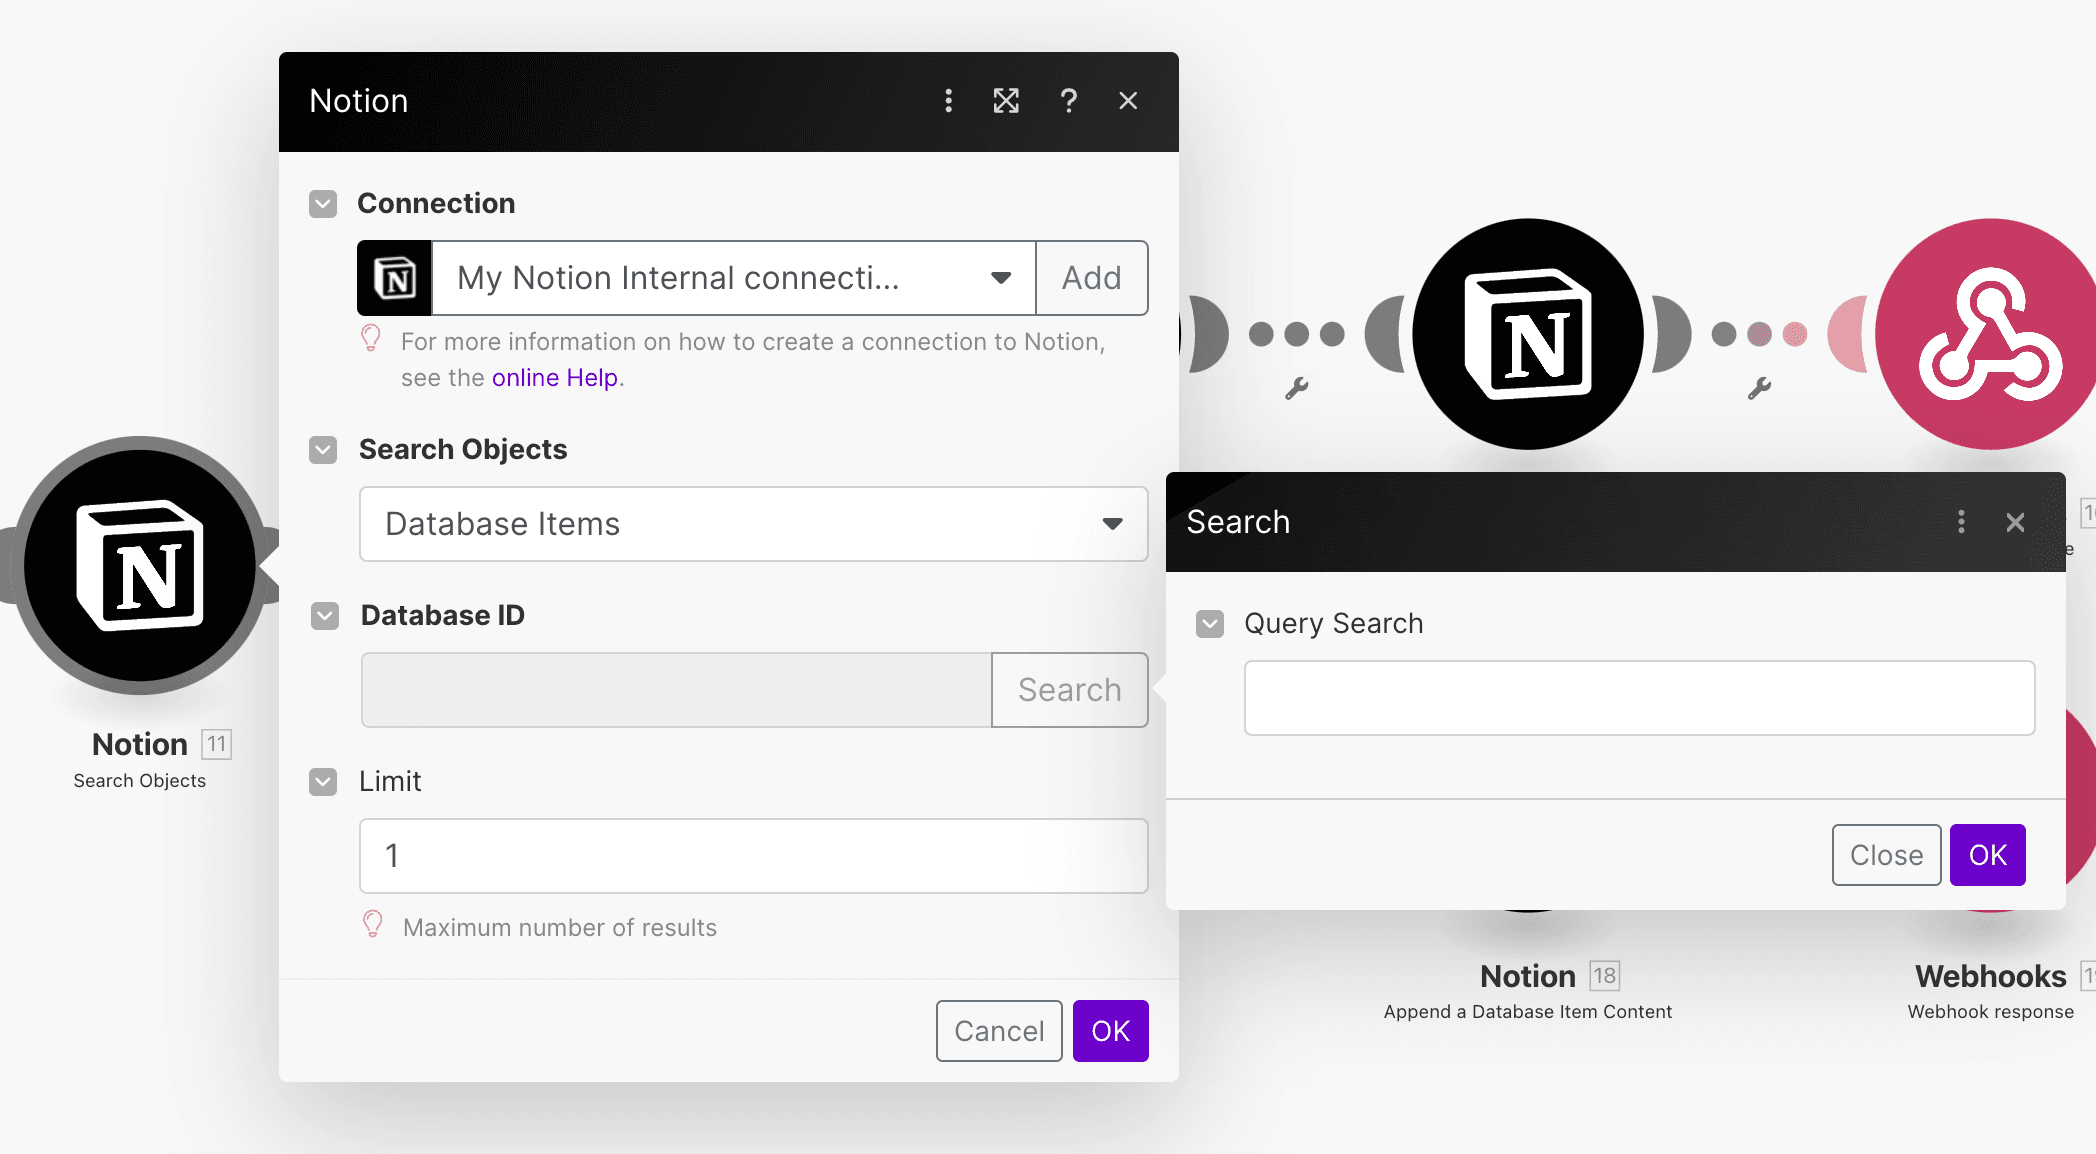Expand the Notion dialog to full screen

pyautogui.click(x=1006, y=101)
